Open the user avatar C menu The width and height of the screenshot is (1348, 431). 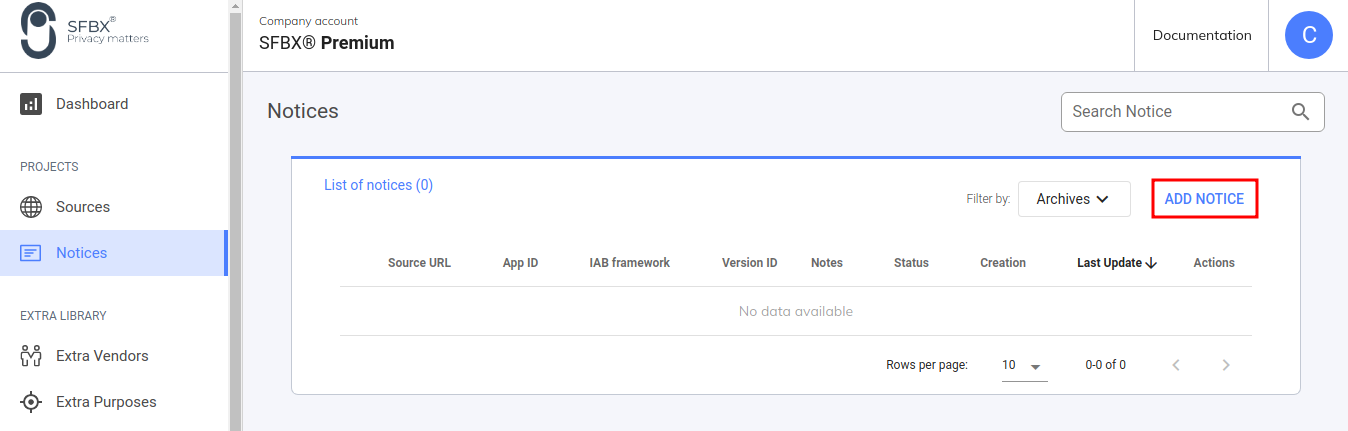coord(1308,36)
